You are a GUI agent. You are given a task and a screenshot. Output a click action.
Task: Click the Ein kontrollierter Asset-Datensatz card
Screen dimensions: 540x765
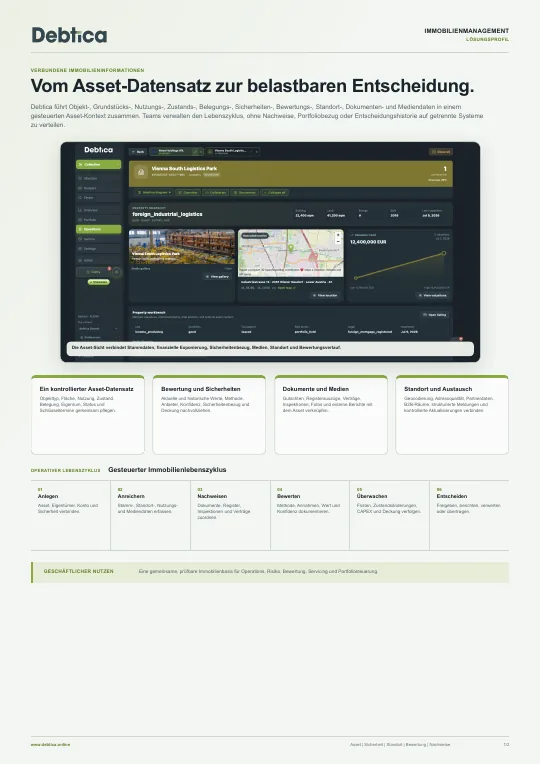88,415
